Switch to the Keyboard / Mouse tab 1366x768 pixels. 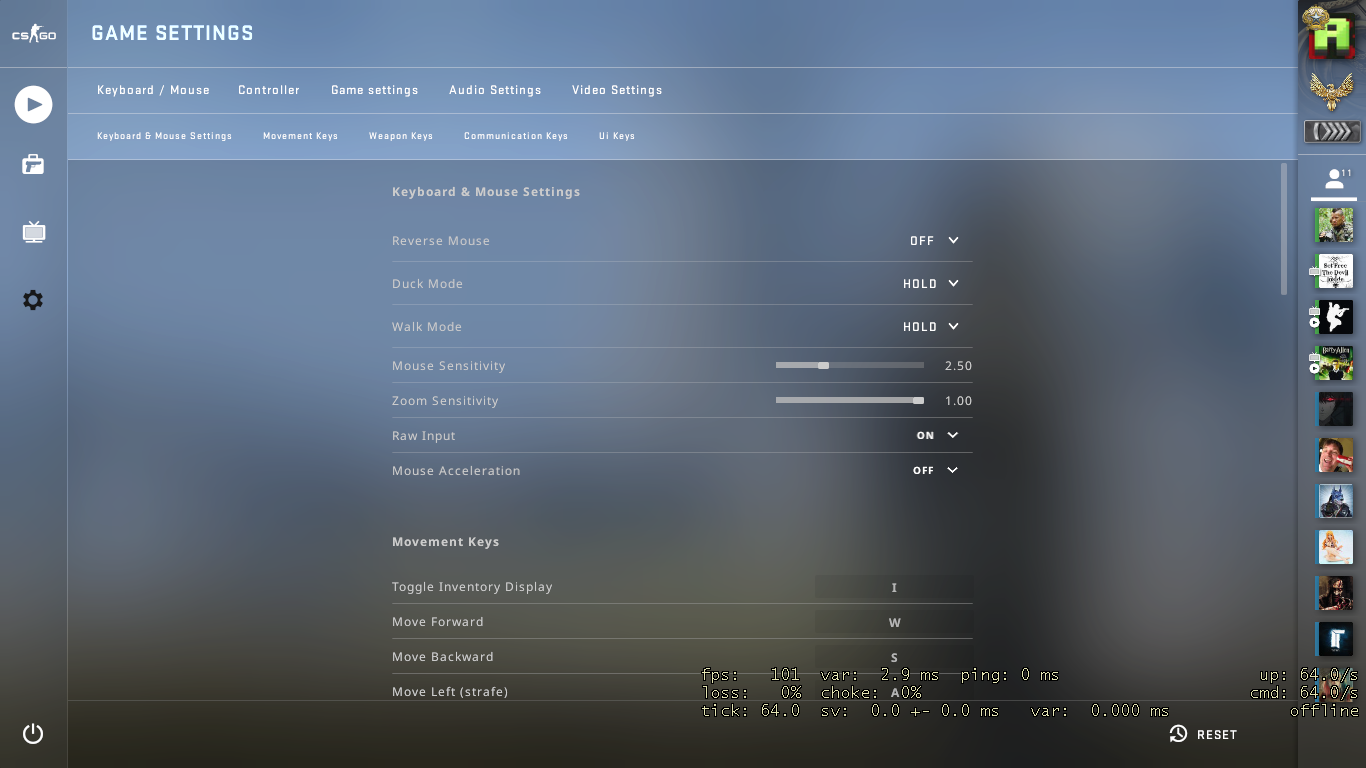153,90
